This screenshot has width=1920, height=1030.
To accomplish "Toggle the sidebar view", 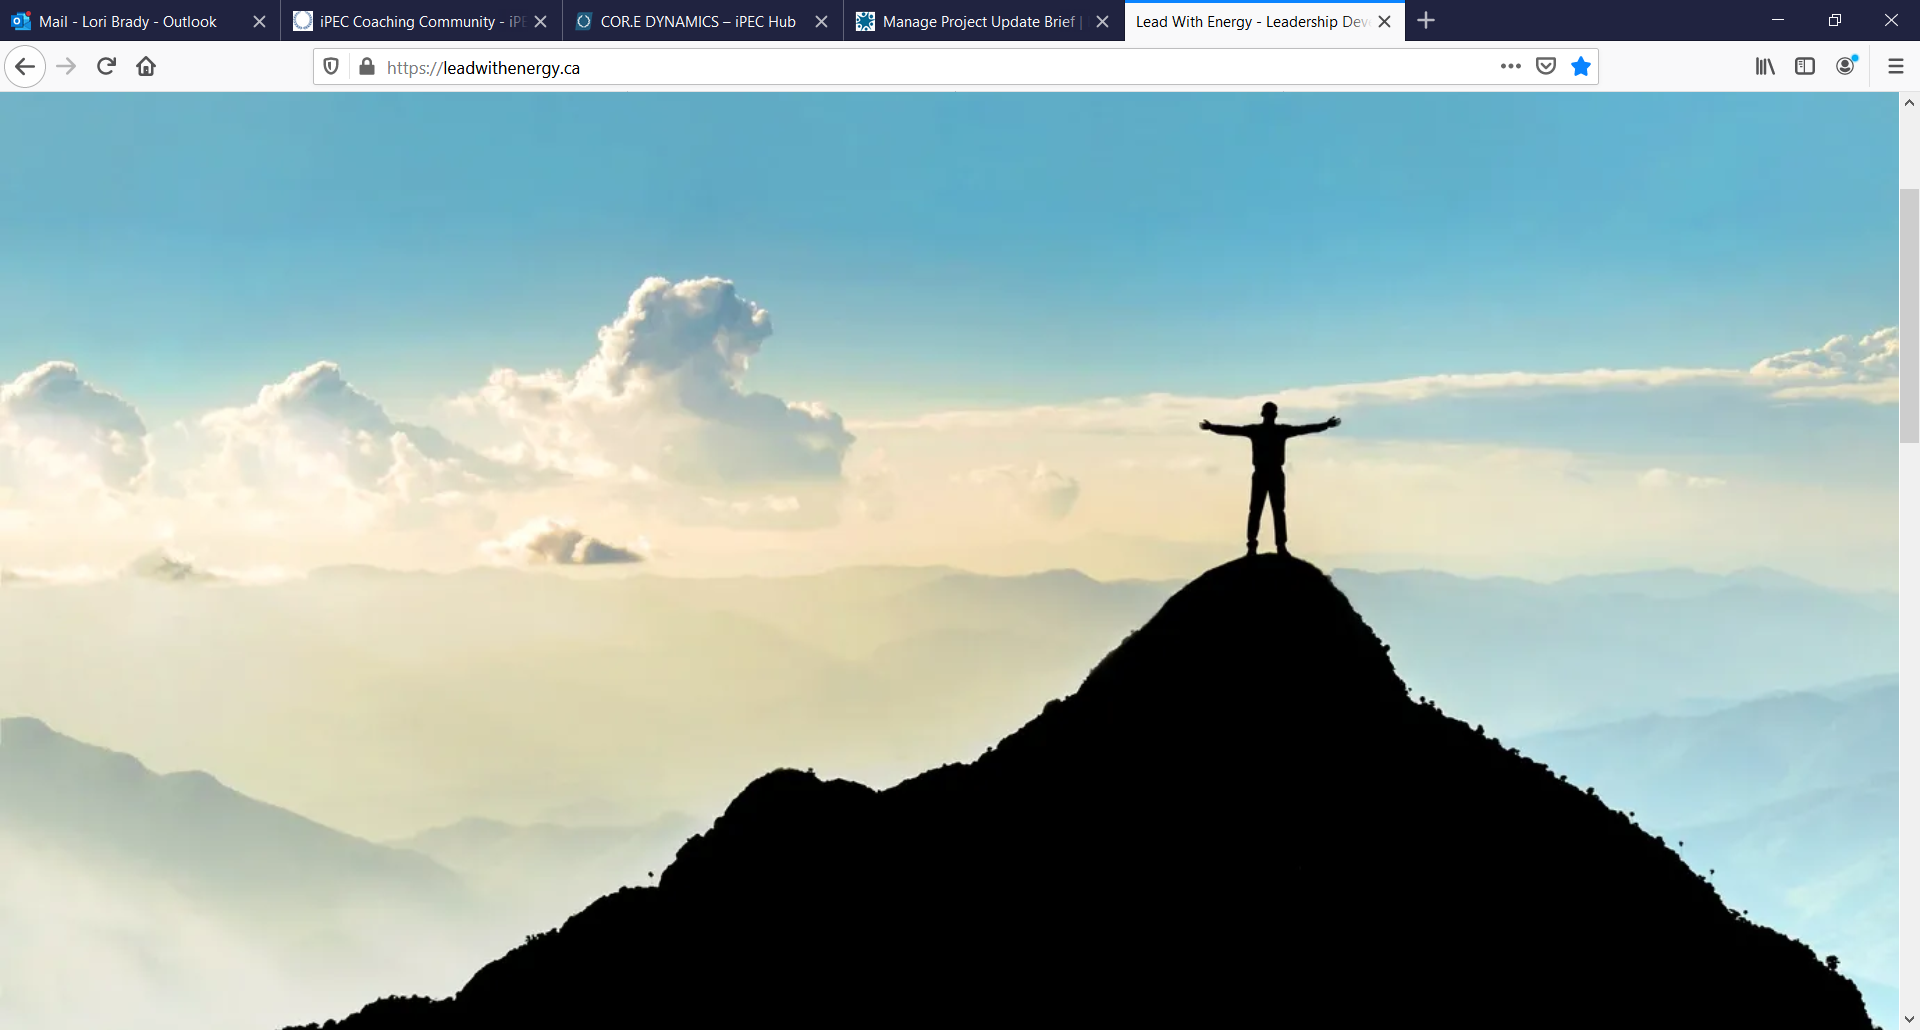I will (1805, 67).
